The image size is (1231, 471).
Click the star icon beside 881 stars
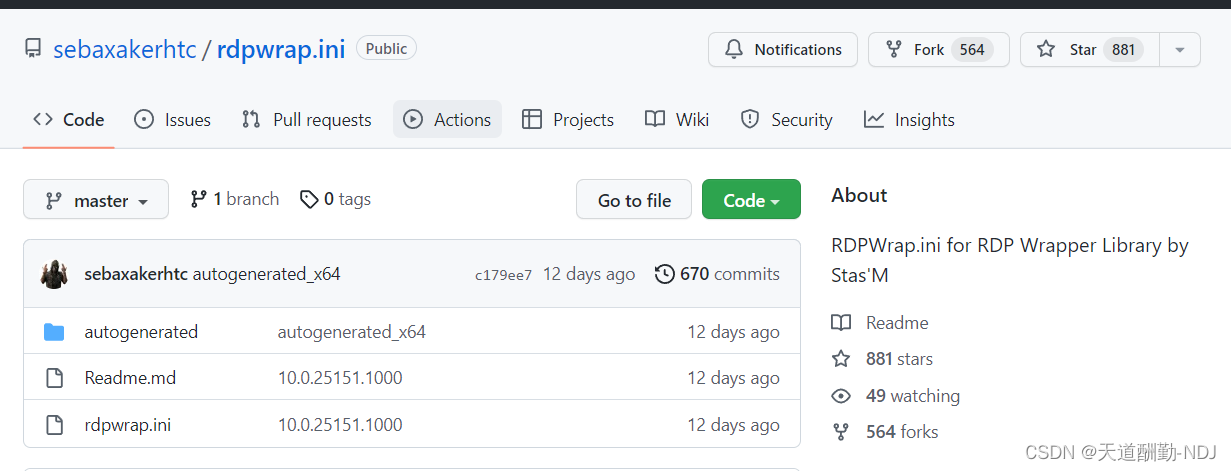click(841, 359)
